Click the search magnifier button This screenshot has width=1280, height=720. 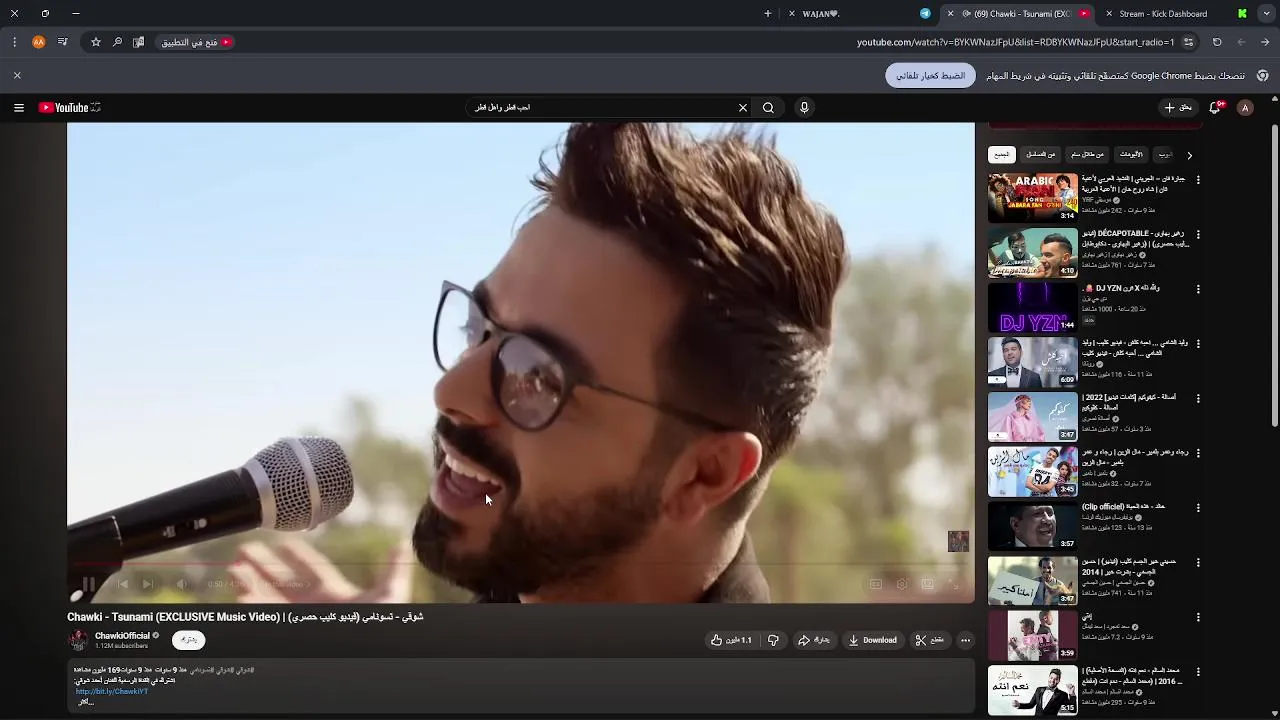pos(768,108)
